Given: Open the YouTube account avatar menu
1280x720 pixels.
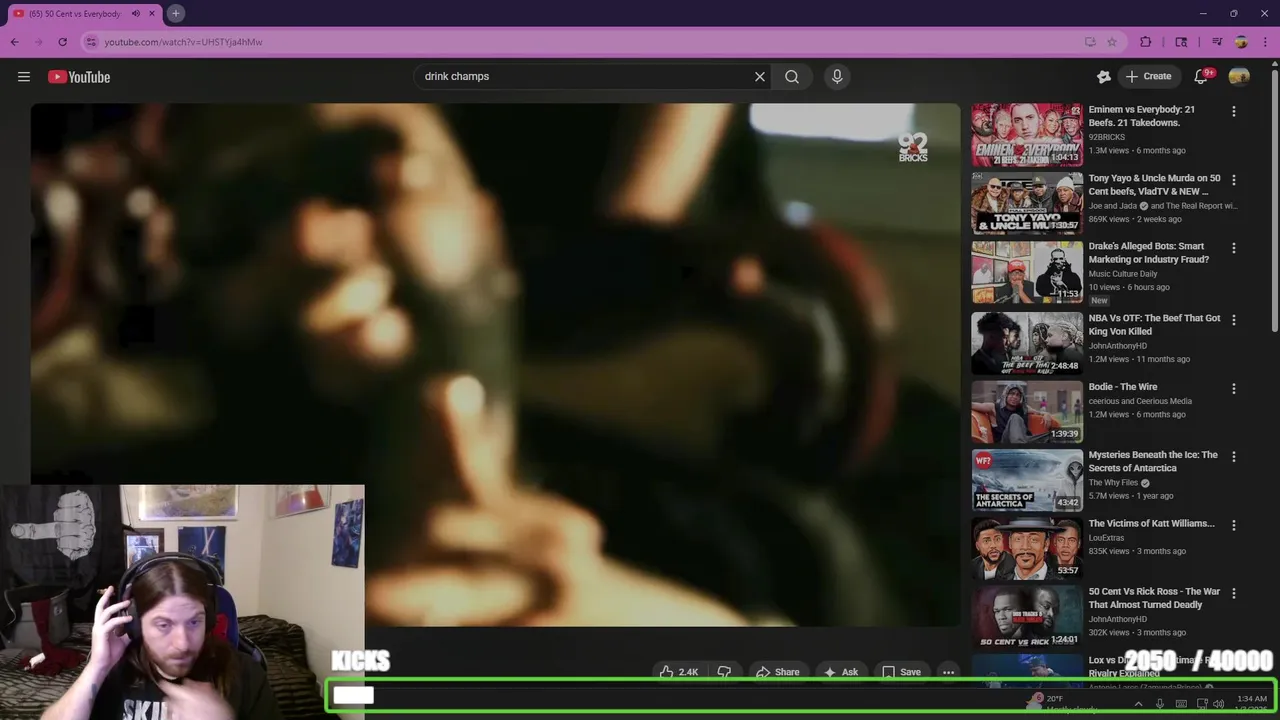Looking at the screenshot, I should coord(1239,76).
